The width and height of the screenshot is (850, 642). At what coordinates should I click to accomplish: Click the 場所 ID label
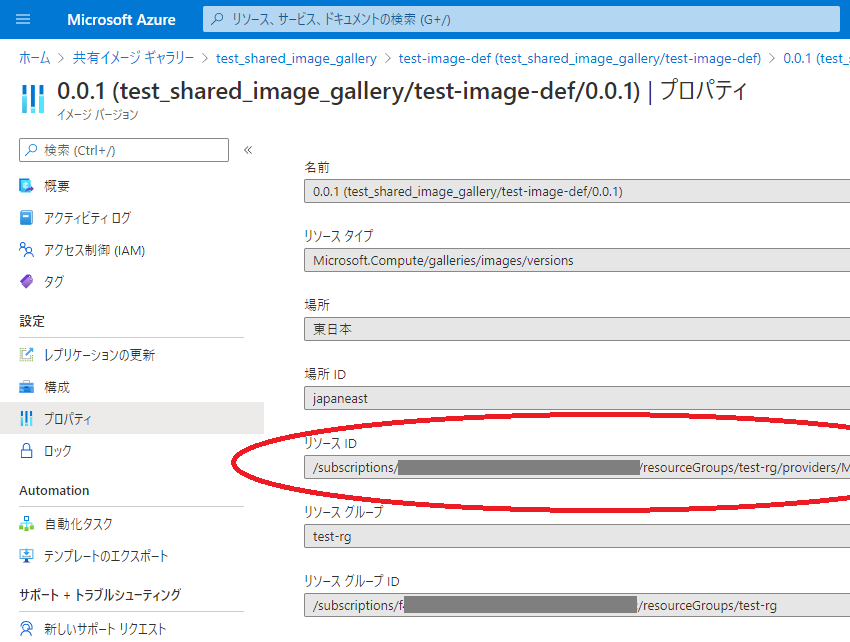325,374
